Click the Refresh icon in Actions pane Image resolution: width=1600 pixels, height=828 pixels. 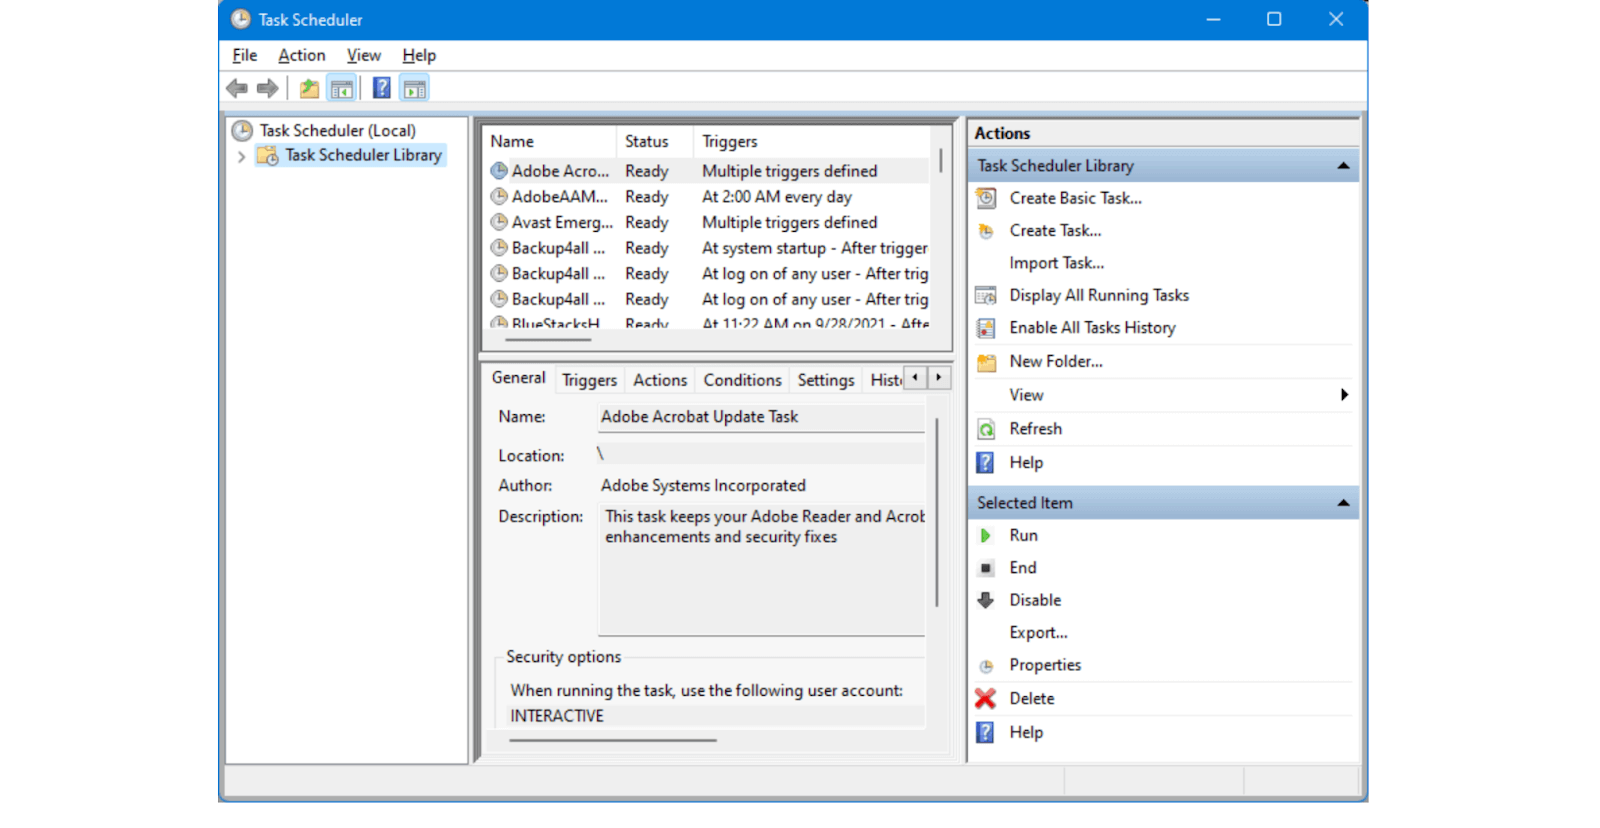pyautogui.click(x=985, y=429)
